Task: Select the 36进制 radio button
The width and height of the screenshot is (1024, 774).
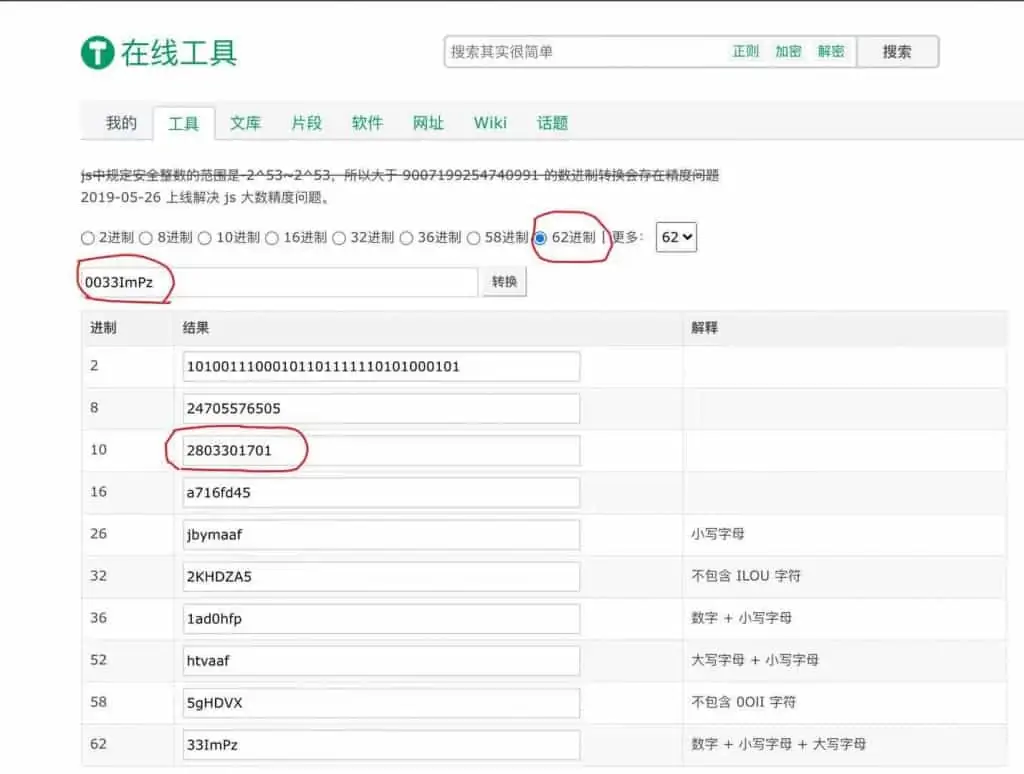Action: [x=408, y=238]
